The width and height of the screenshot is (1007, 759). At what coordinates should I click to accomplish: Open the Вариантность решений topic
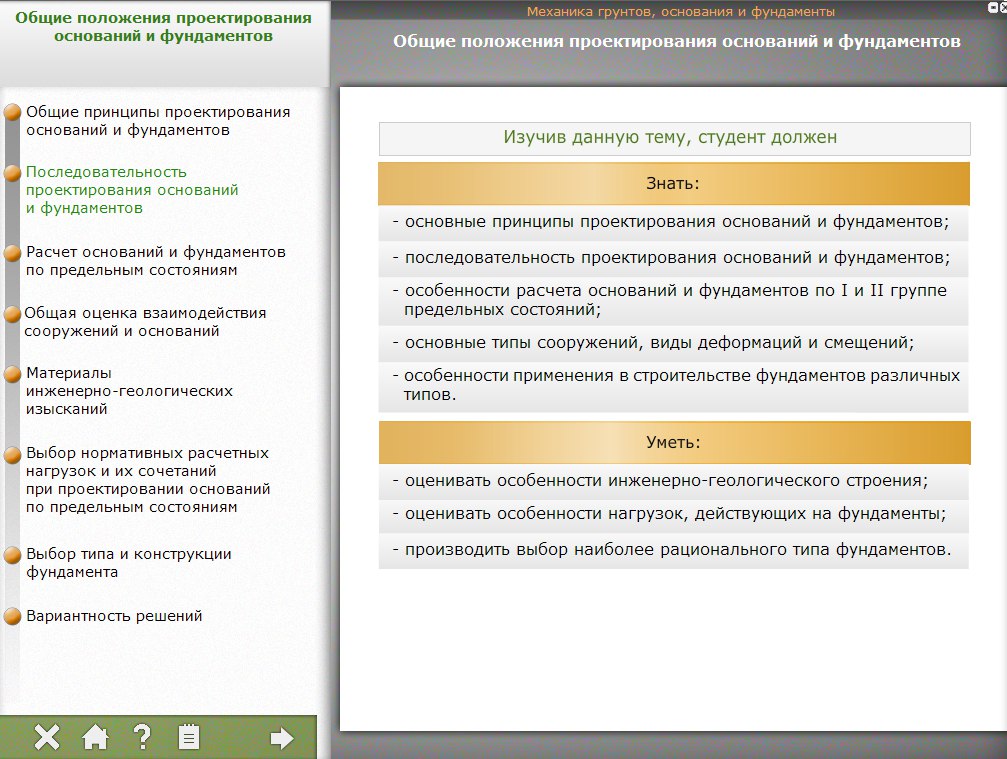(x=114, y=616)
